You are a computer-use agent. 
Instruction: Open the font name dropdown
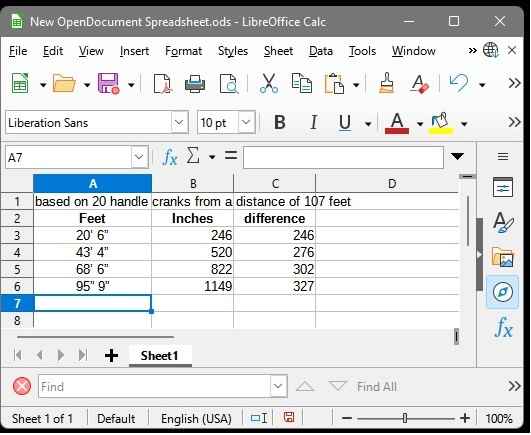[x=179, y=122]
